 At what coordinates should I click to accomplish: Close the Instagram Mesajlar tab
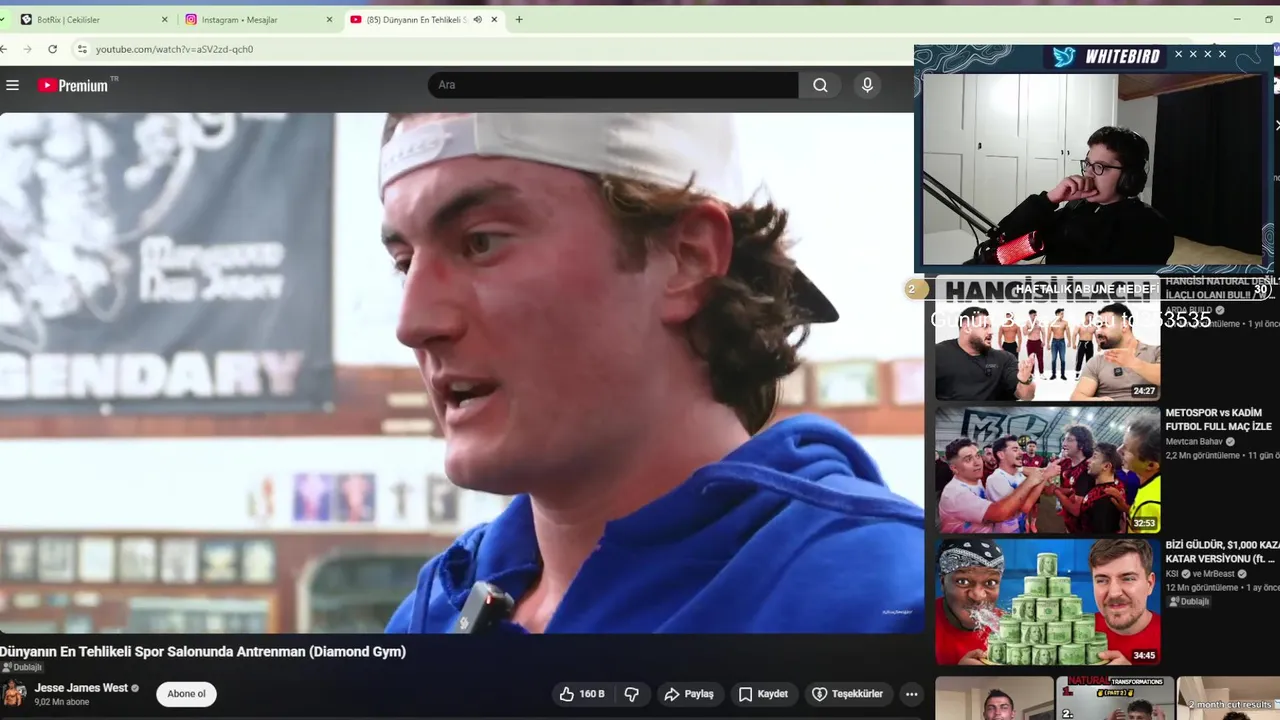330,19
